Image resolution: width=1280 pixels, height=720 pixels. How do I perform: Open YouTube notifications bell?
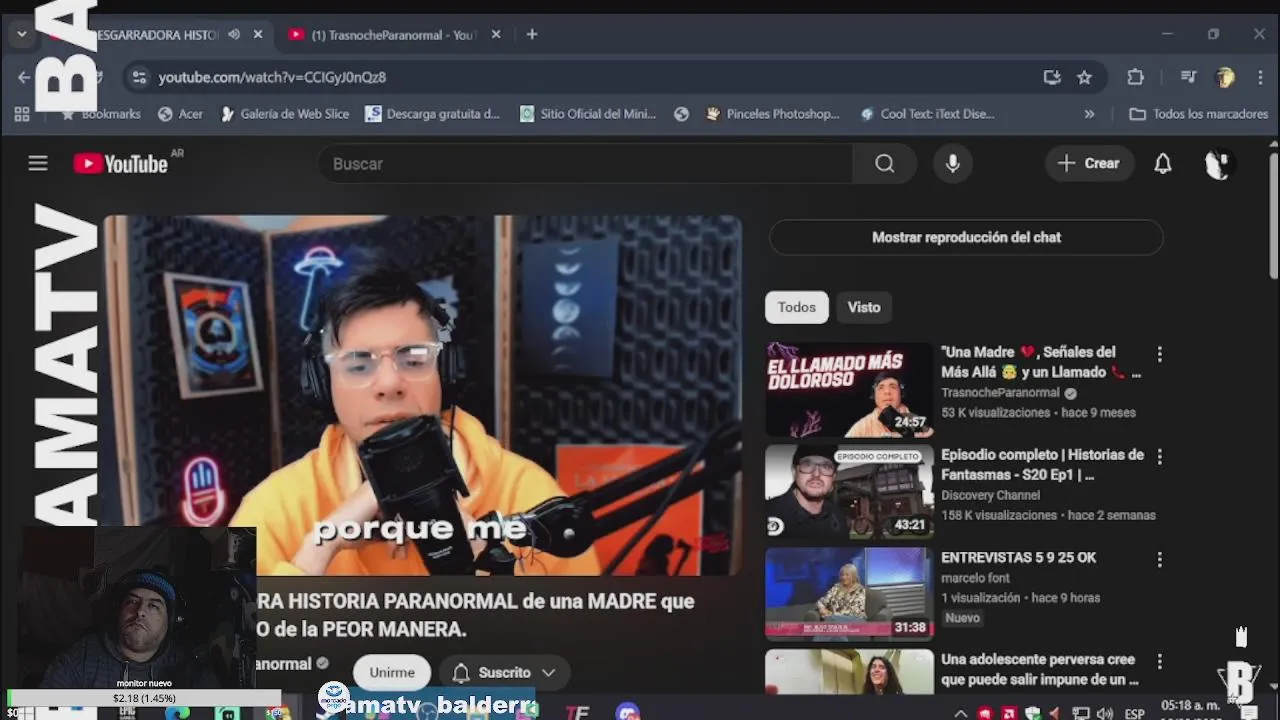coord(1163,163)
